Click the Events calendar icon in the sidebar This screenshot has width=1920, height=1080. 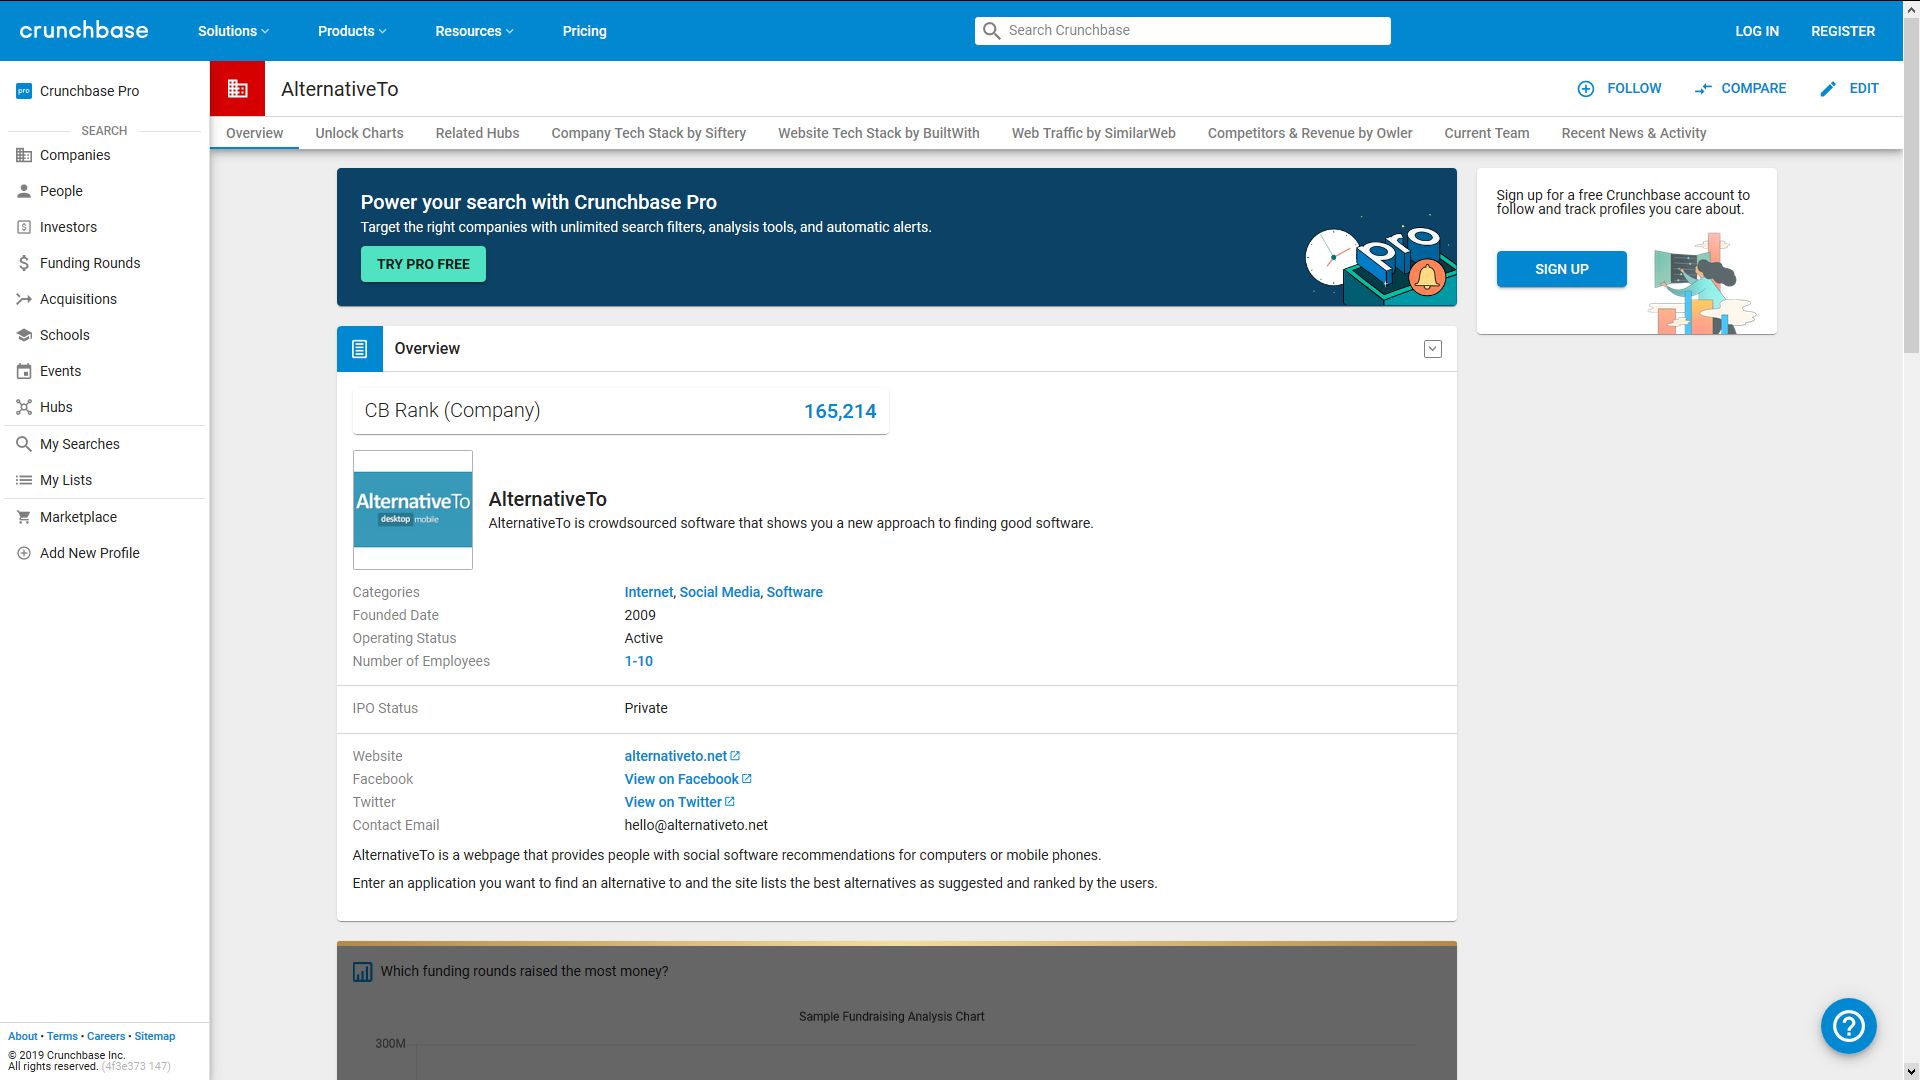pyautogui.click(x=24, y=371)
